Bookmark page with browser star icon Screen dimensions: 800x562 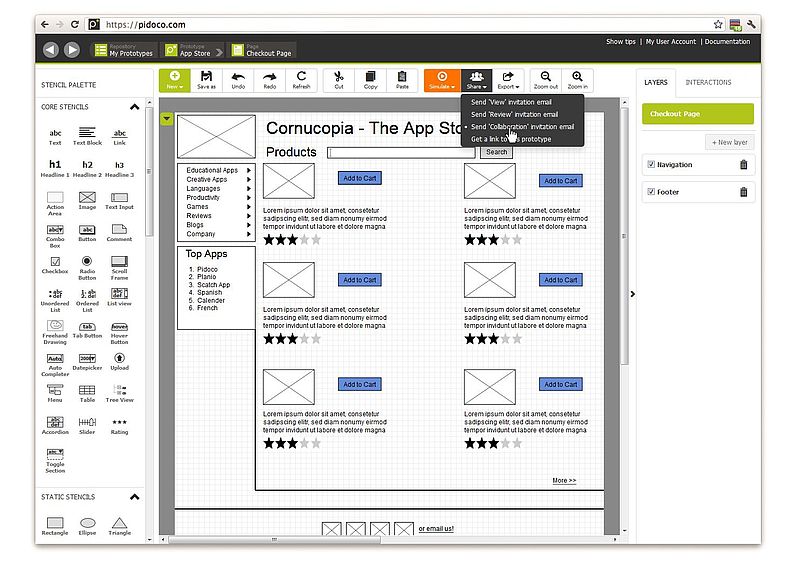tap(718, 24)
